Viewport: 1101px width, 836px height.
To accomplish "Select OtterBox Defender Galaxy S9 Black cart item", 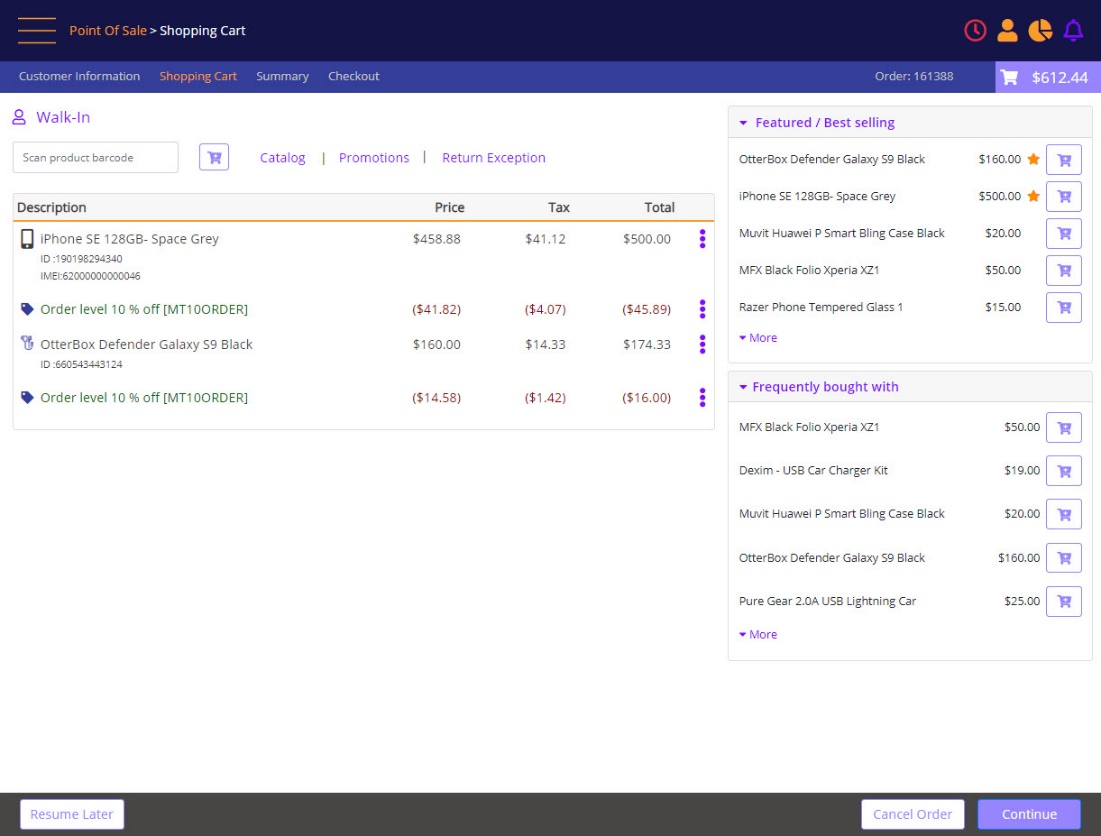I will [x=146, y=344].
